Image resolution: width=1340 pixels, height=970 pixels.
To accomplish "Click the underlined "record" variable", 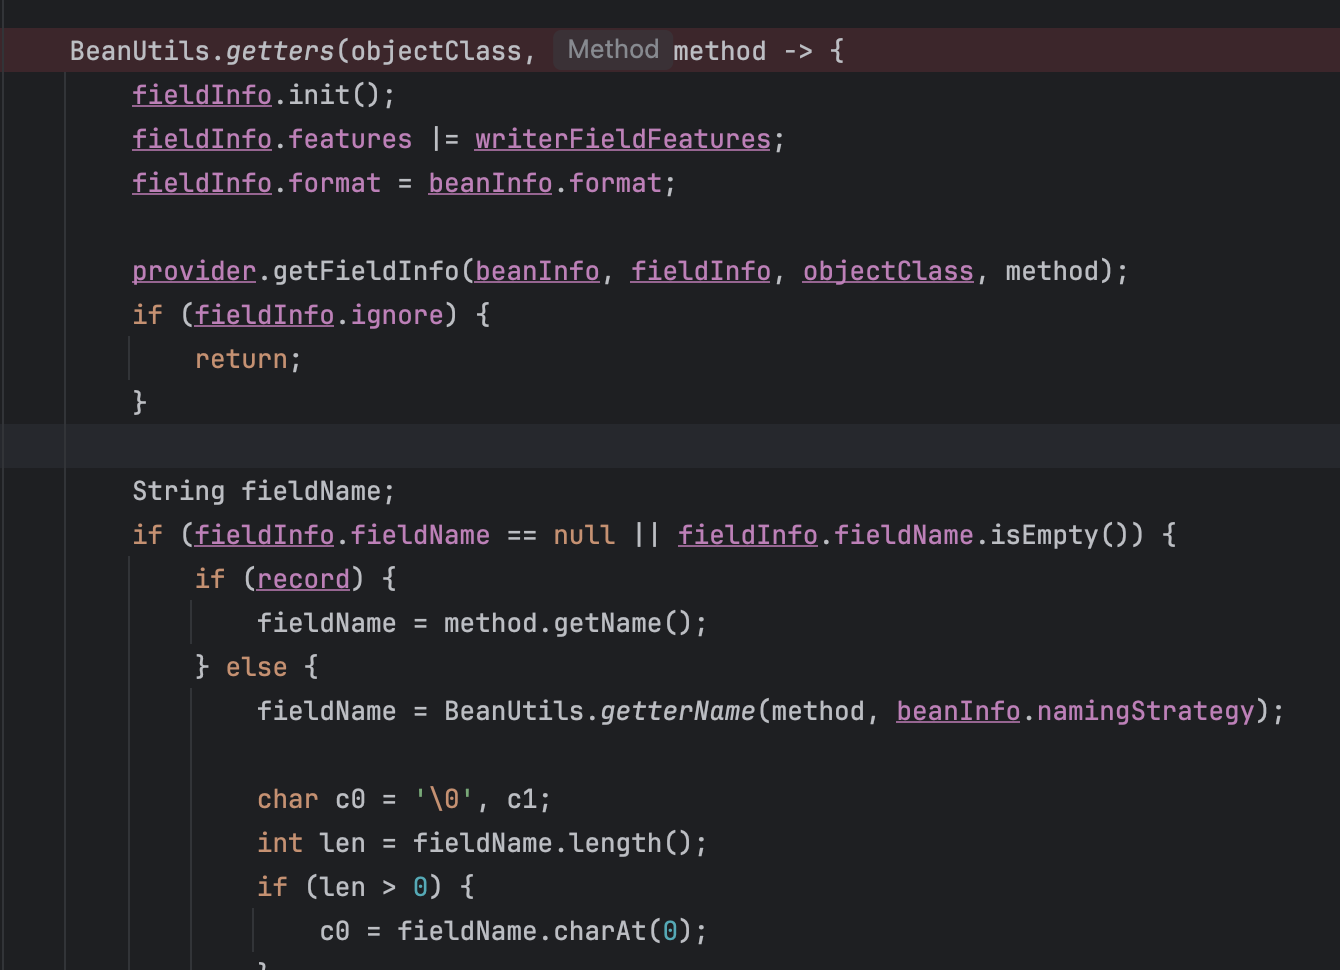I will (303, 579).
